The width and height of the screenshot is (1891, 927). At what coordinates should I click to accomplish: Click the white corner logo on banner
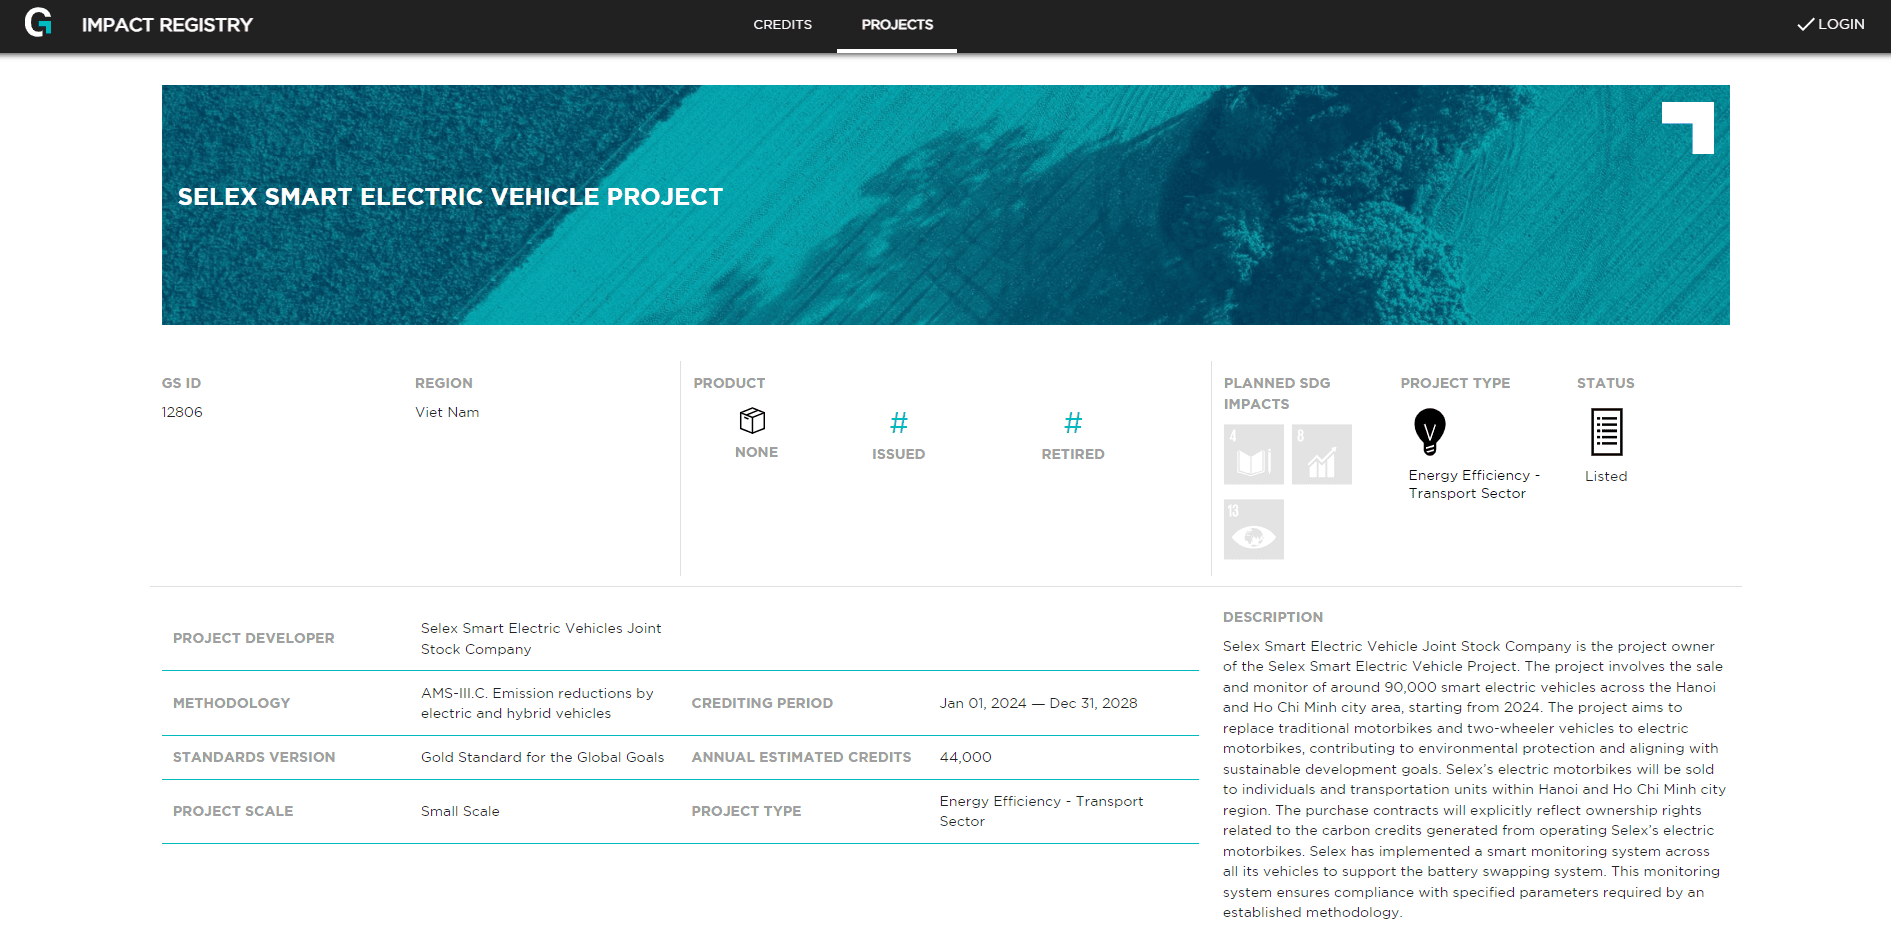pyautogui.click(x=1689, y=127)
